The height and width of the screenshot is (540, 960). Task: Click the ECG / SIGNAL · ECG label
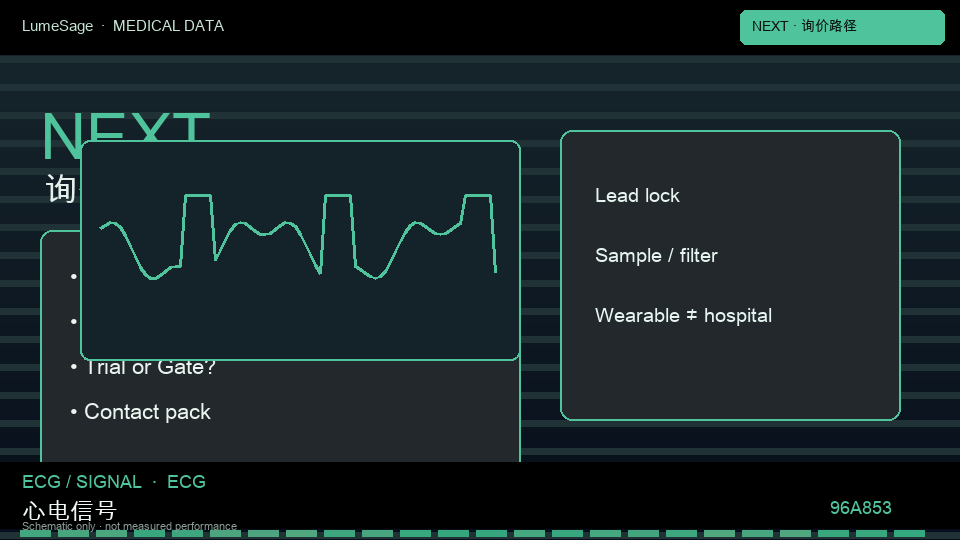coord(114,482)
